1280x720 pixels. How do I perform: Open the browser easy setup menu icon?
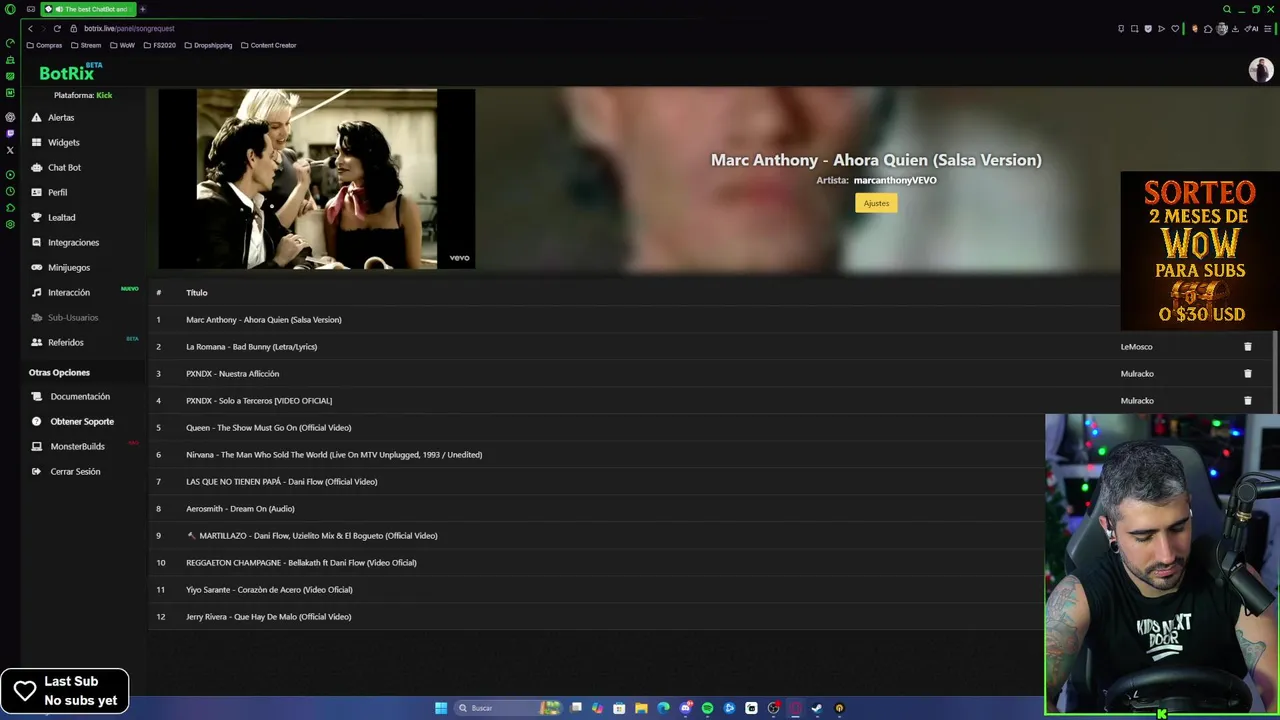tap(1269, 28)
